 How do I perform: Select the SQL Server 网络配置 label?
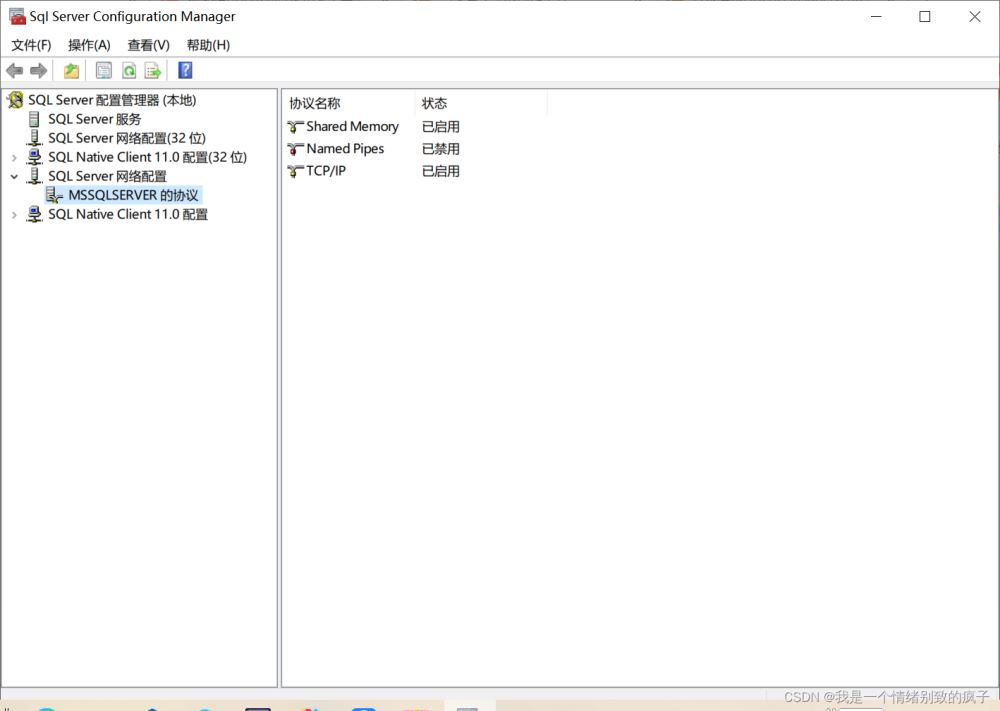click(107, 176)
